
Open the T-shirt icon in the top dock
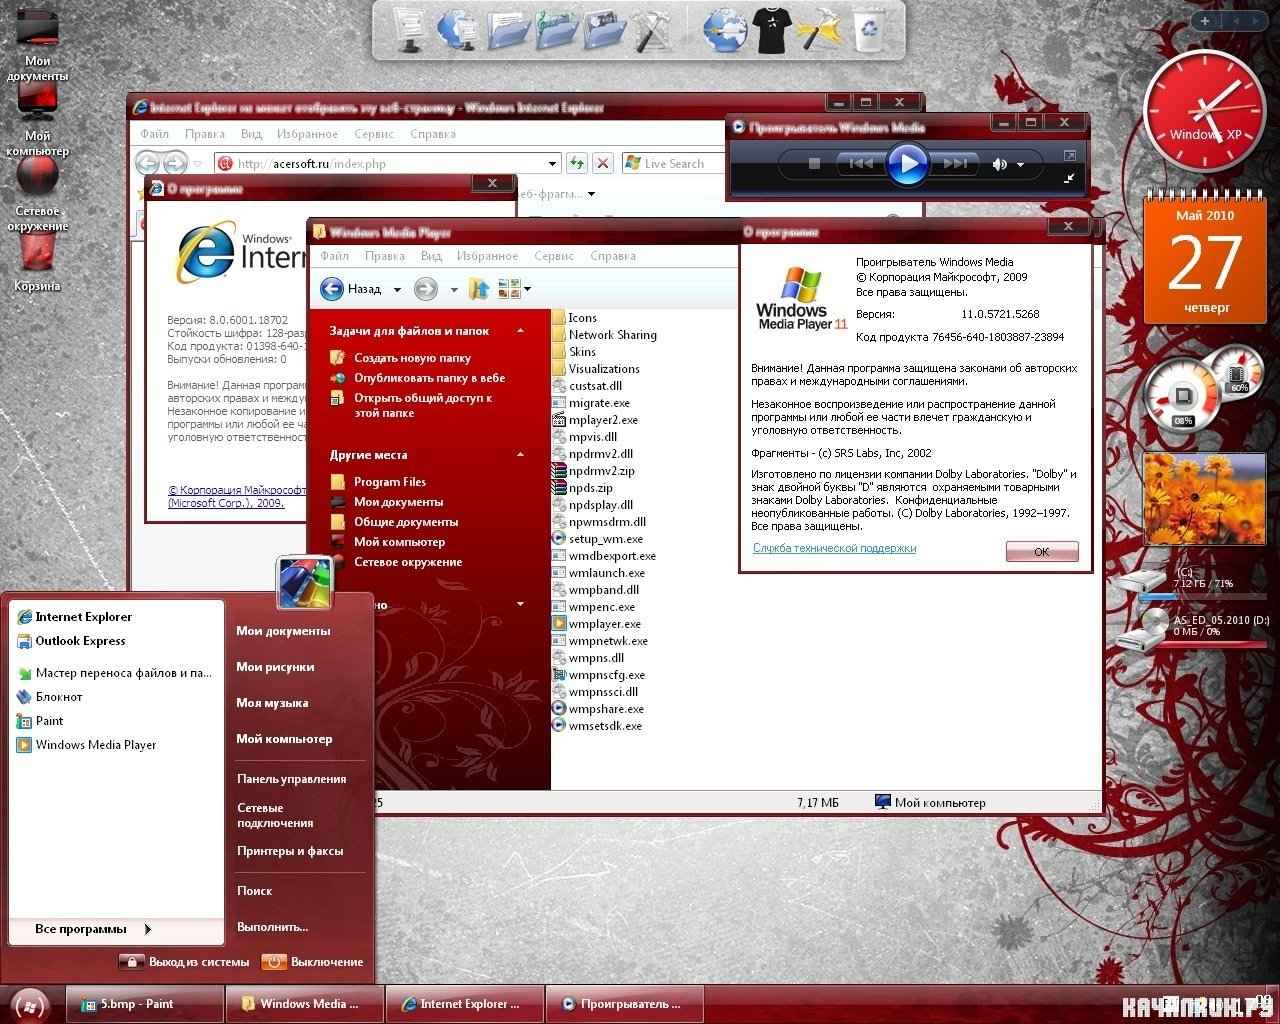[772, 30]
